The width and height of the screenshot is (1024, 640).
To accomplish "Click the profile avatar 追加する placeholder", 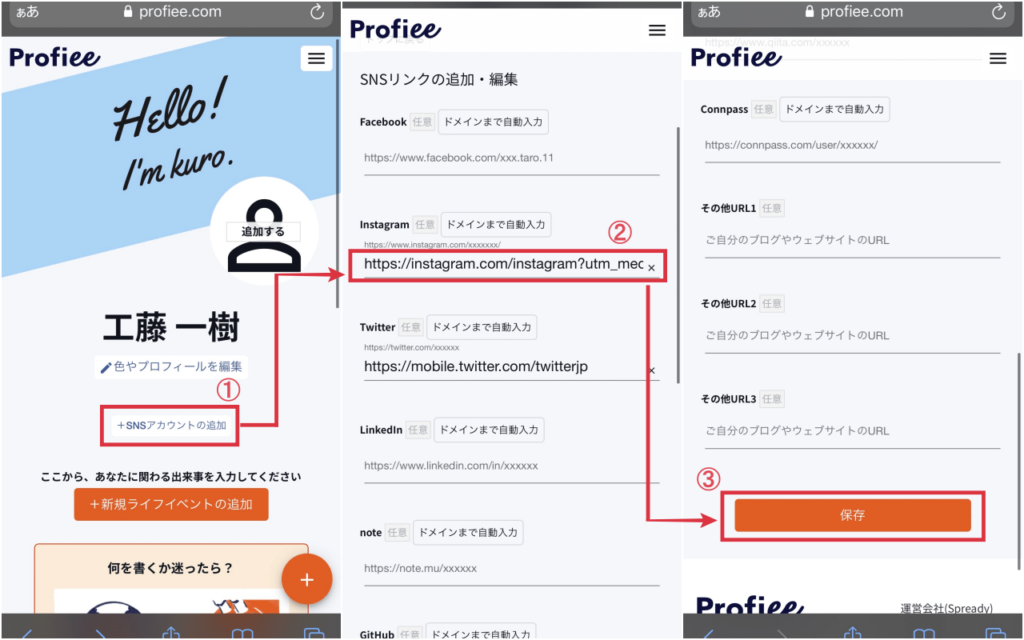I will 264,231.
